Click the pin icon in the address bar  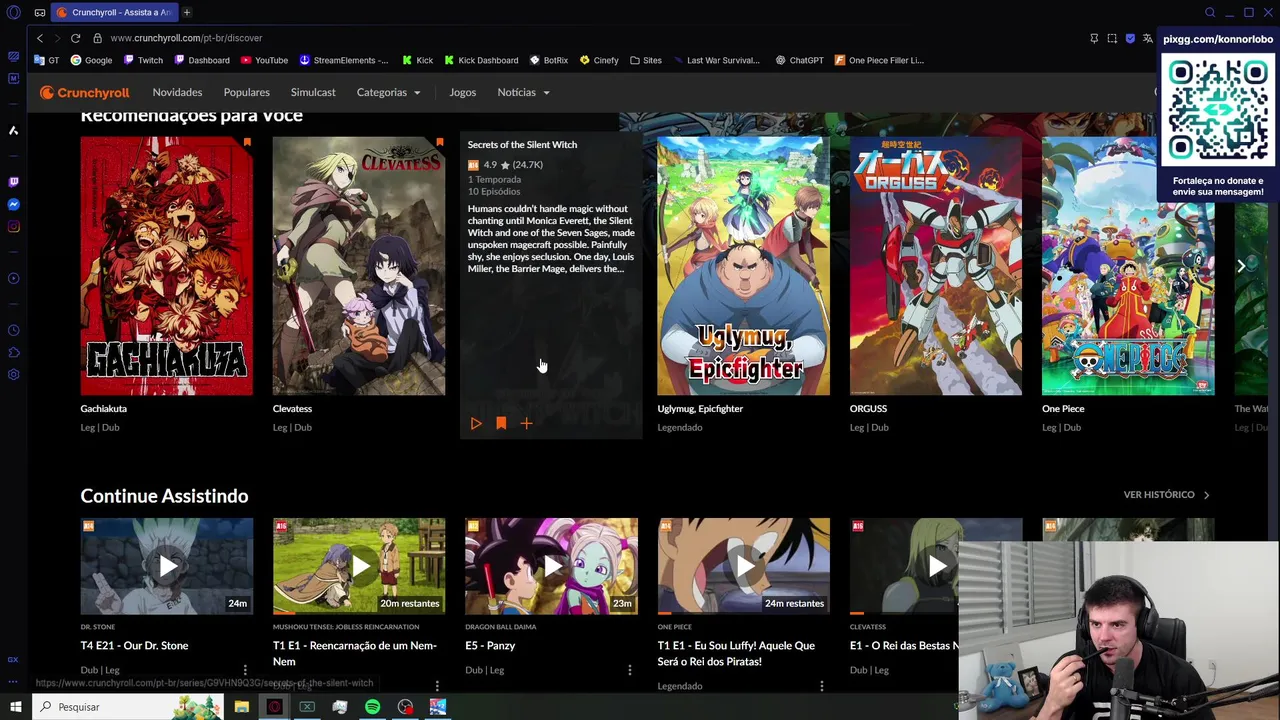[1094, 38]
